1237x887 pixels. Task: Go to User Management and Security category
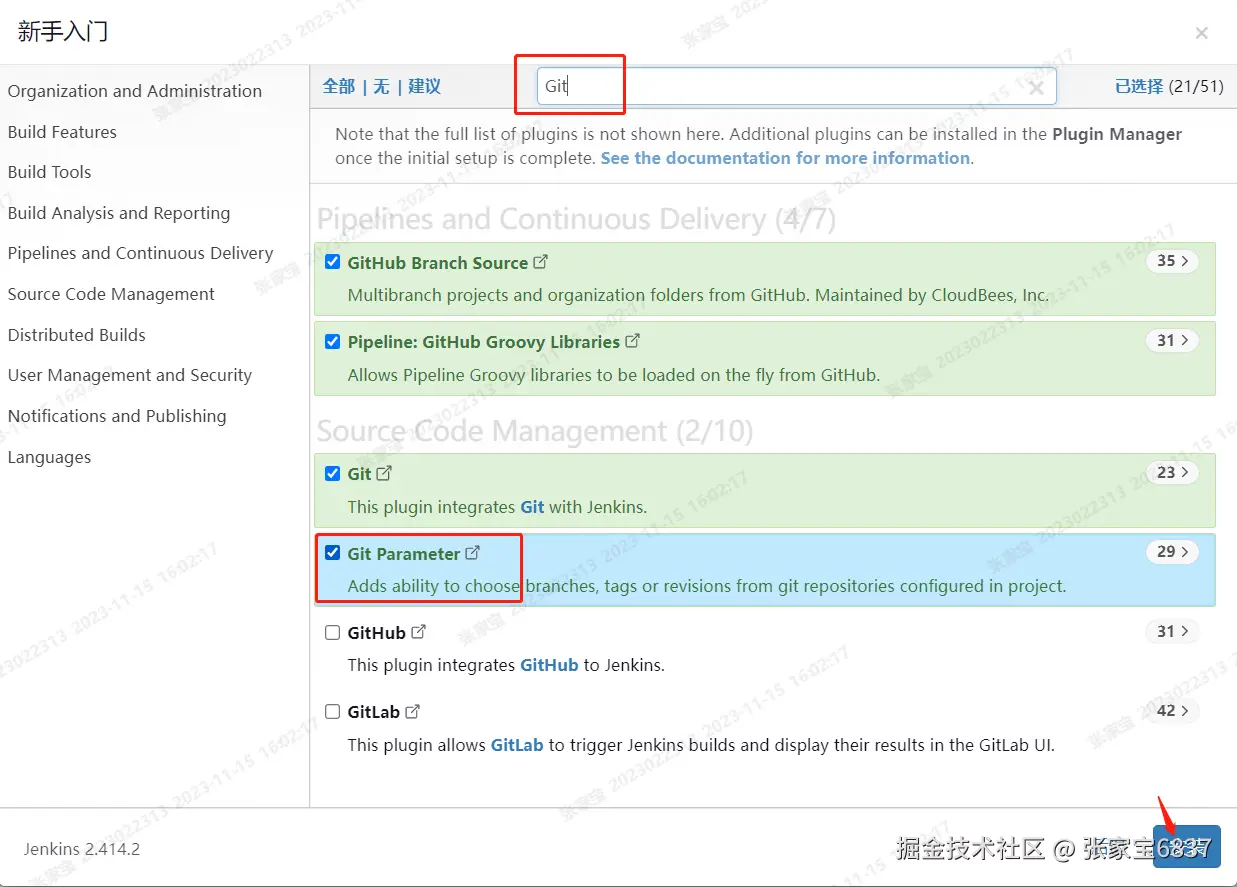click(130, 375)
